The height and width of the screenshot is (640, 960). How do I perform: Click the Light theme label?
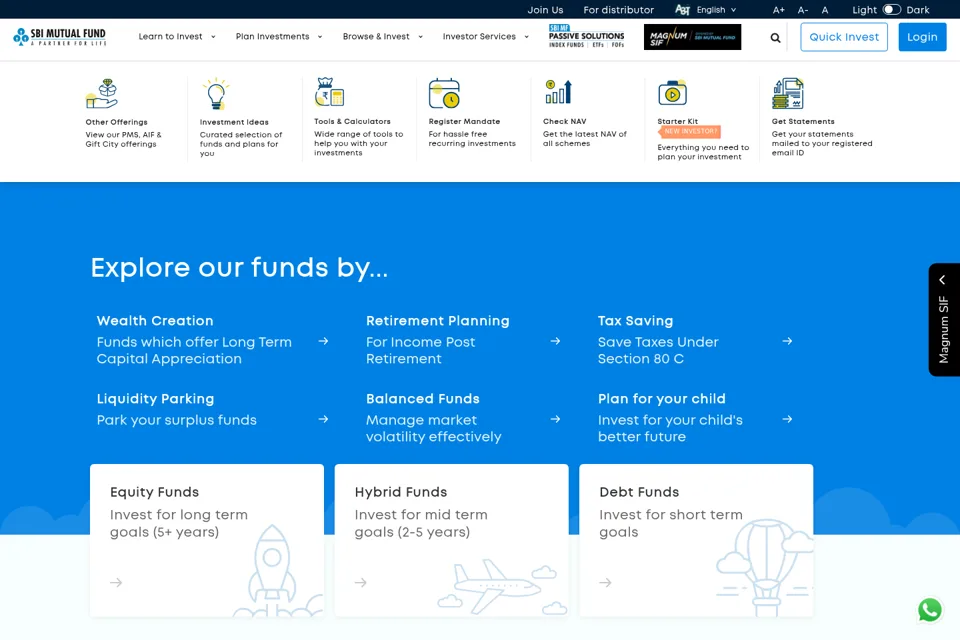(864, 10)
